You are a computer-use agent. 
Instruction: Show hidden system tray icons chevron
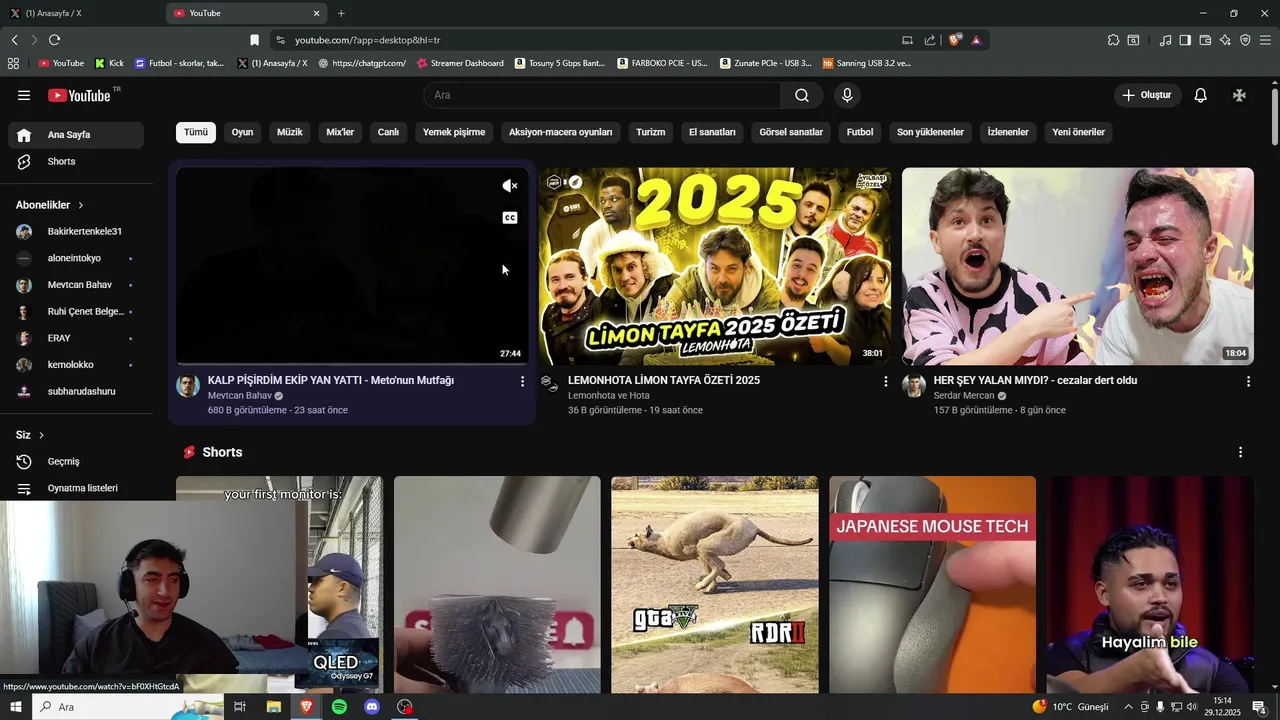pos(1128,707)
